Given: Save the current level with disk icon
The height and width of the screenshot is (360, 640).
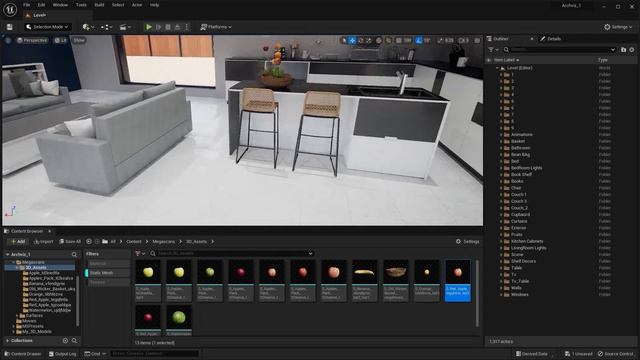Looking at the screenshot, I should pyautogui.click(x=9, y=27).
